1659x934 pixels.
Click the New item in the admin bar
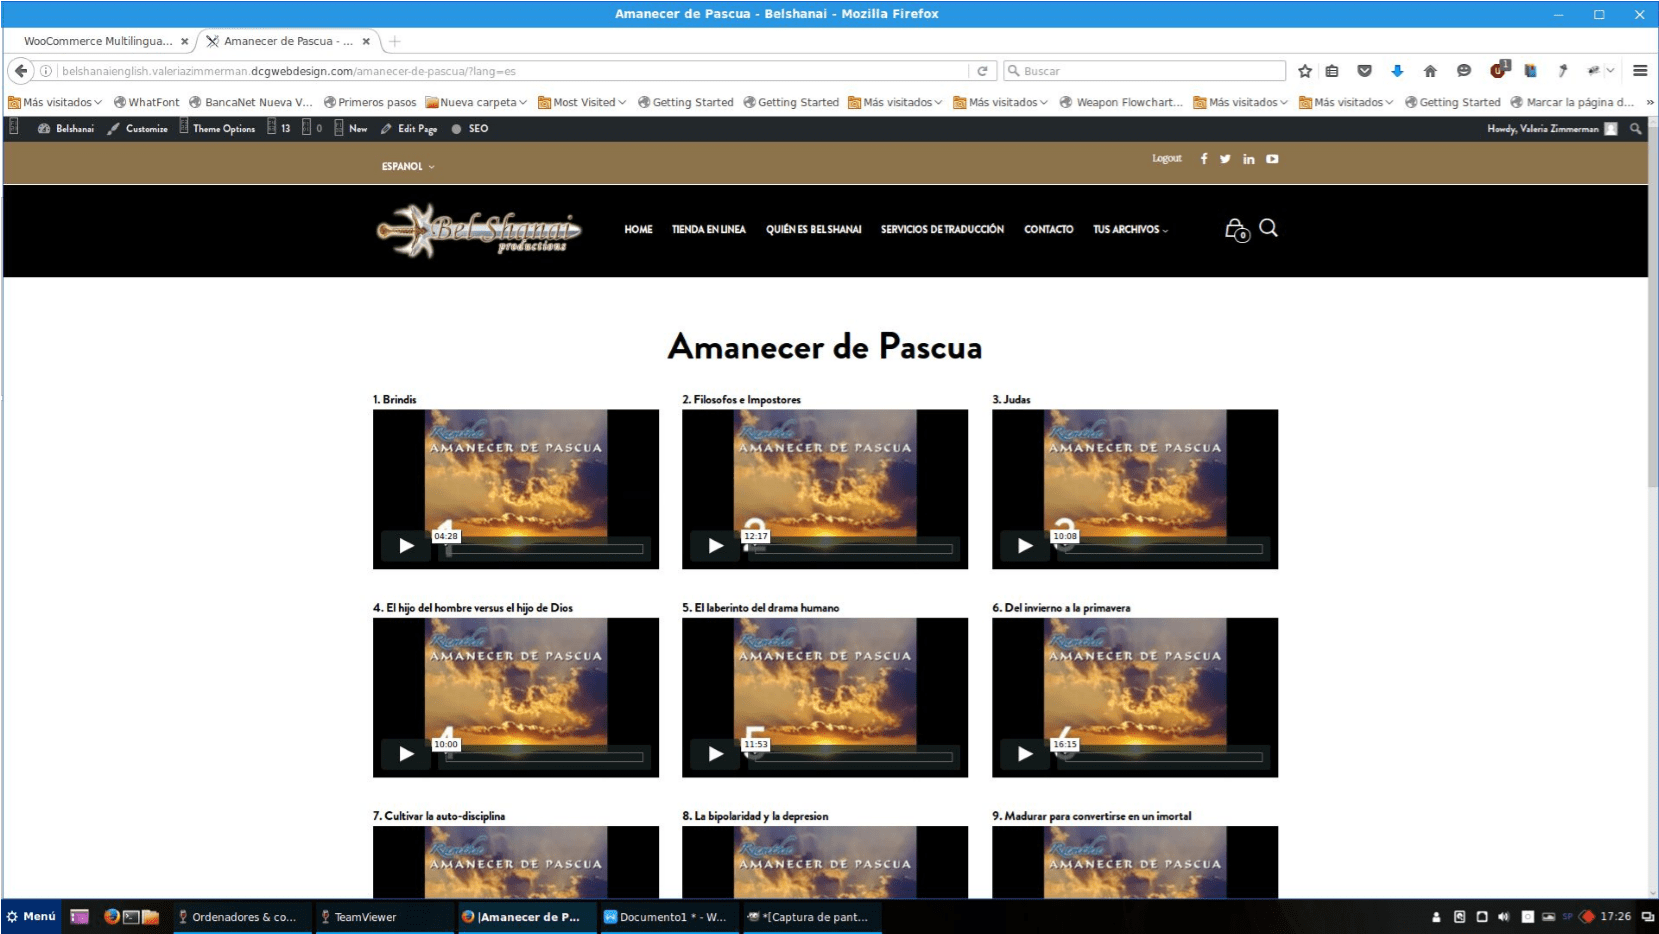coord(351,129)
